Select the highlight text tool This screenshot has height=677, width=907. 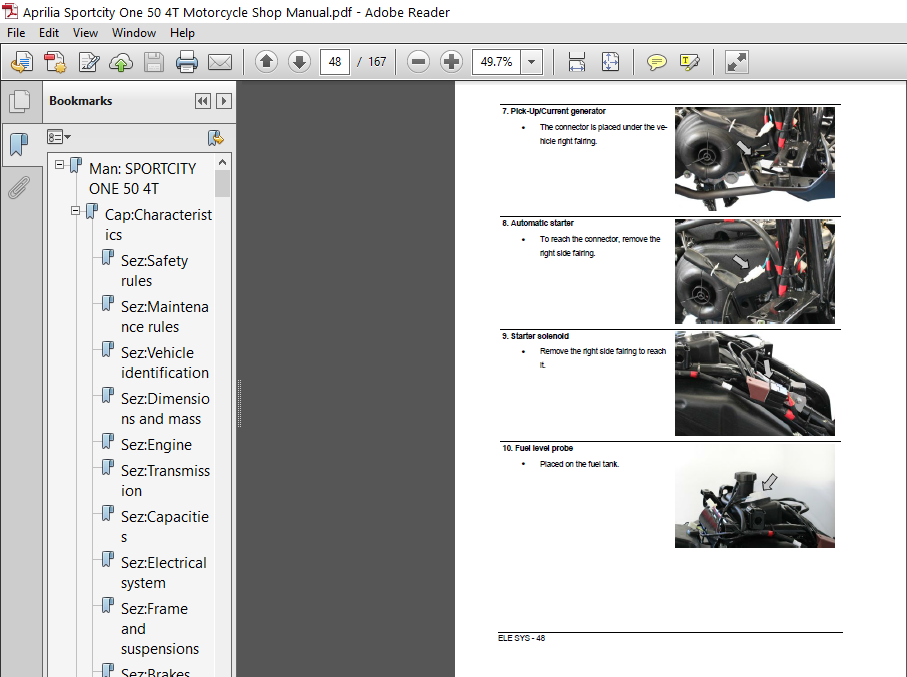[690, 62]
